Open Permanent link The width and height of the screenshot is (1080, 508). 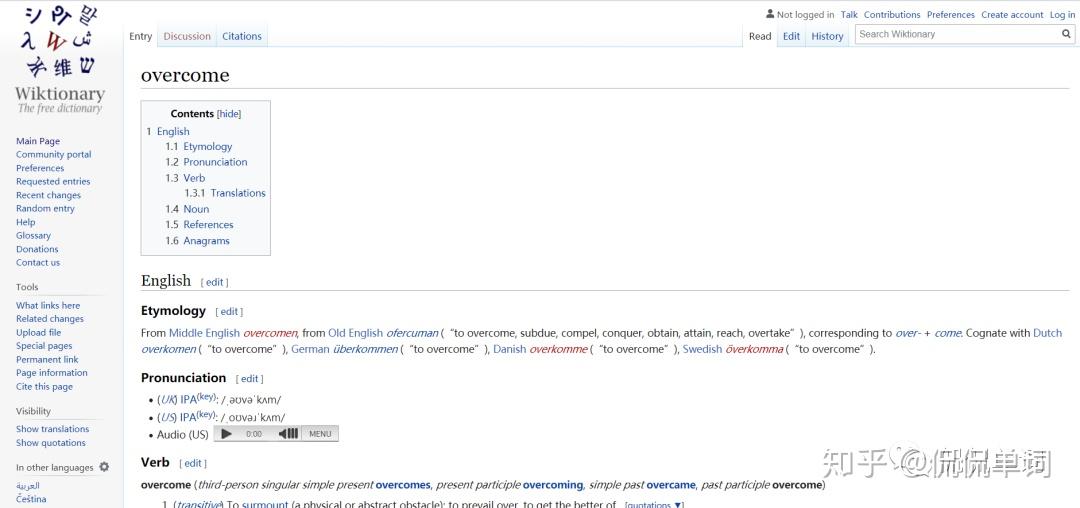click(x=47, y=359)
